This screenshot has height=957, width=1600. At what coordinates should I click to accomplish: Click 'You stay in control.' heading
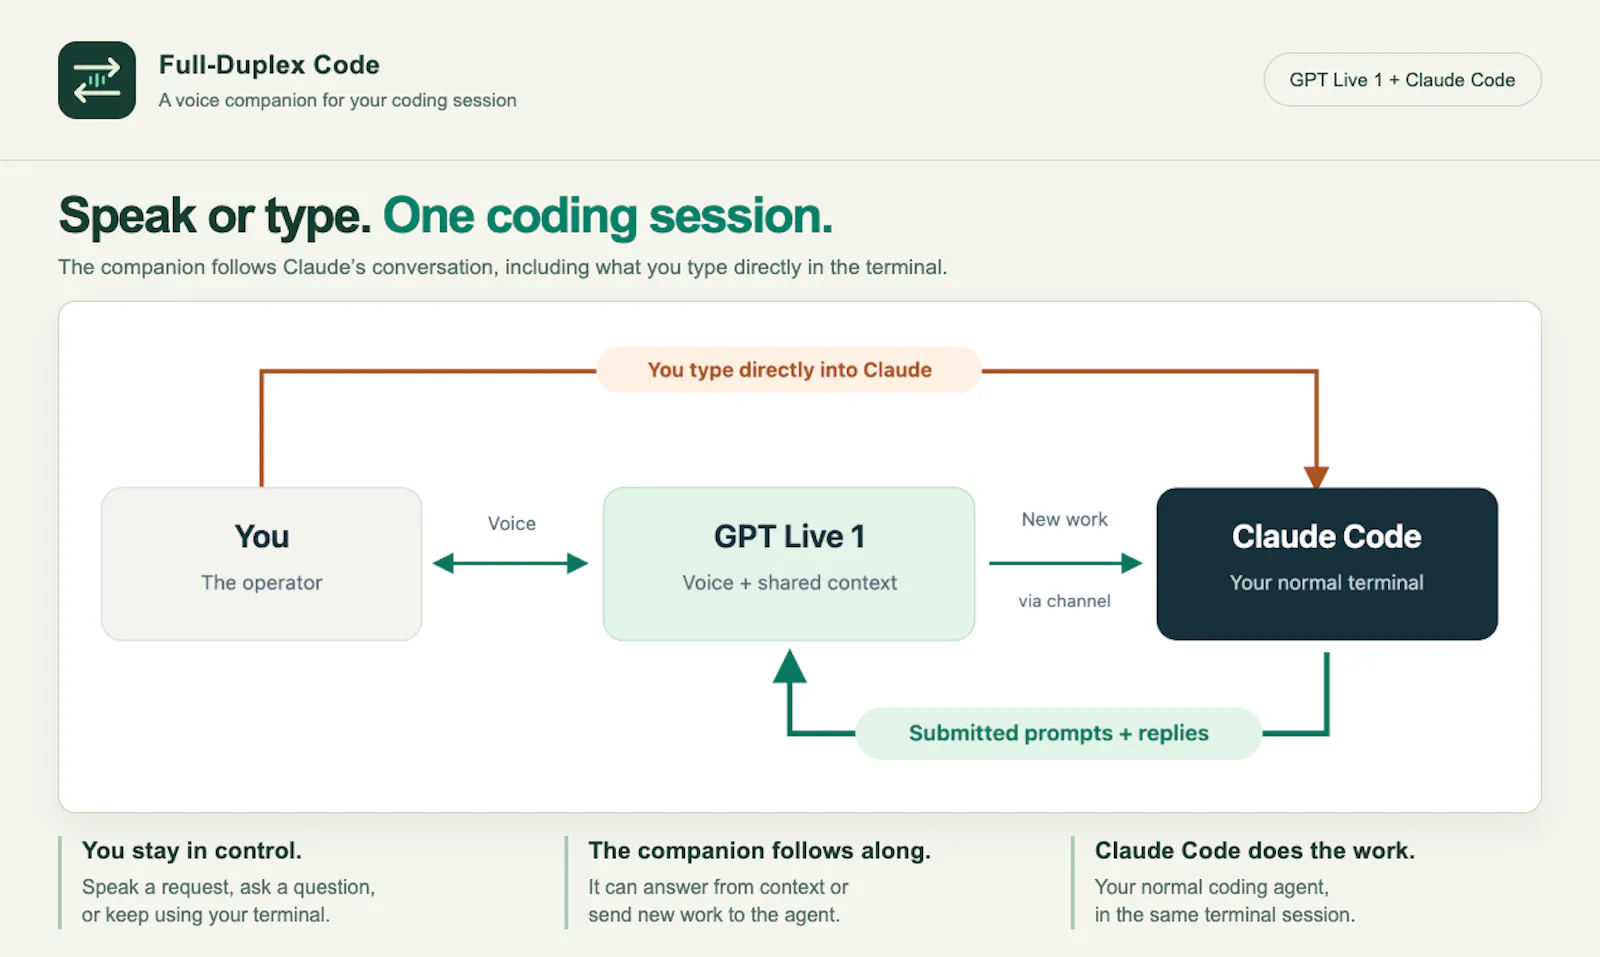coord(192,851)
